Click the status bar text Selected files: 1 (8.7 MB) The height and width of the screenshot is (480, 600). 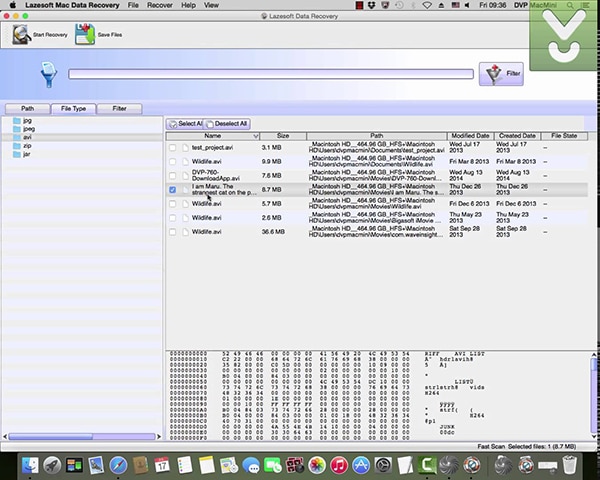[x=543, y=447]
